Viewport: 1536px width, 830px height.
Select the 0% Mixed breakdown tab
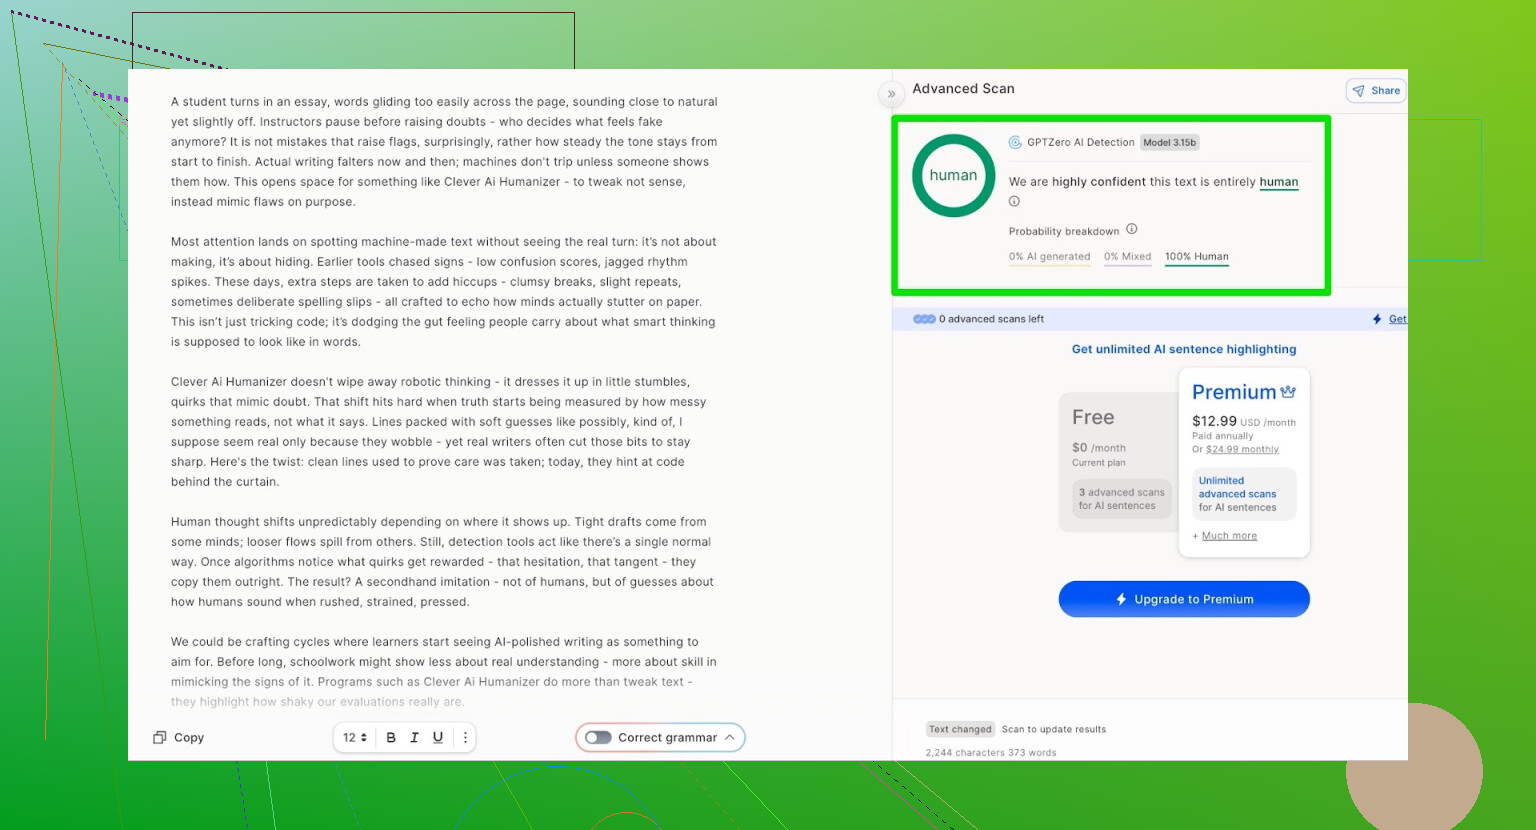[1127, 257]
